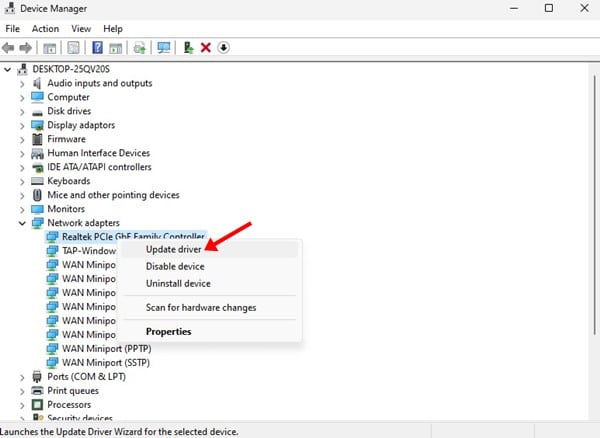The image size is (600, 438).
Task: Select Realtek PCIe GbE Family Controller
Action: coord(133,237)
